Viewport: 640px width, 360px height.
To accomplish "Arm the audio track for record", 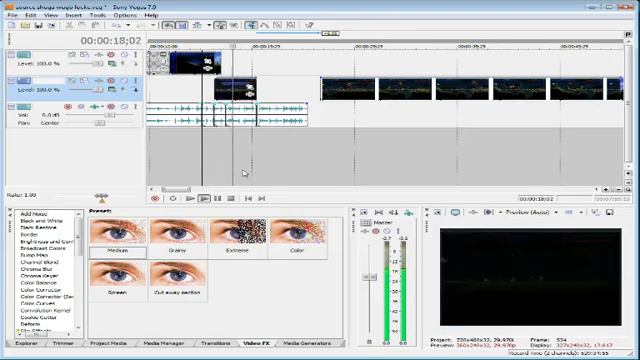I will [x=68, y=107].
